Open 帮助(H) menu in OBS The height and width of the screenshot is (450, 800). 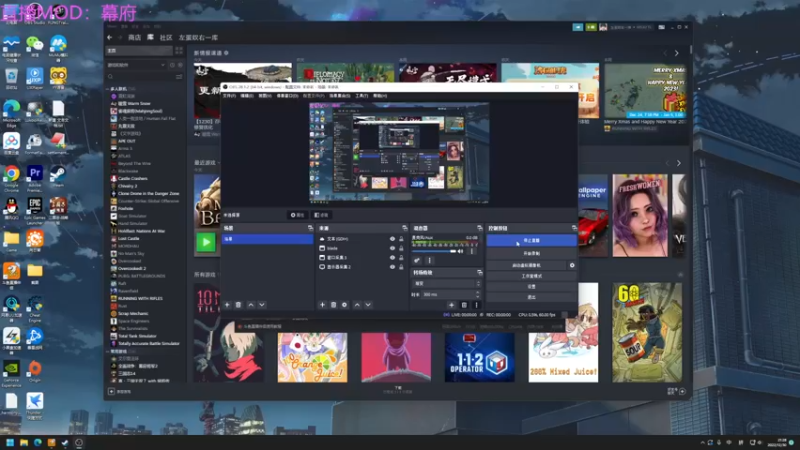click(380, 96)
